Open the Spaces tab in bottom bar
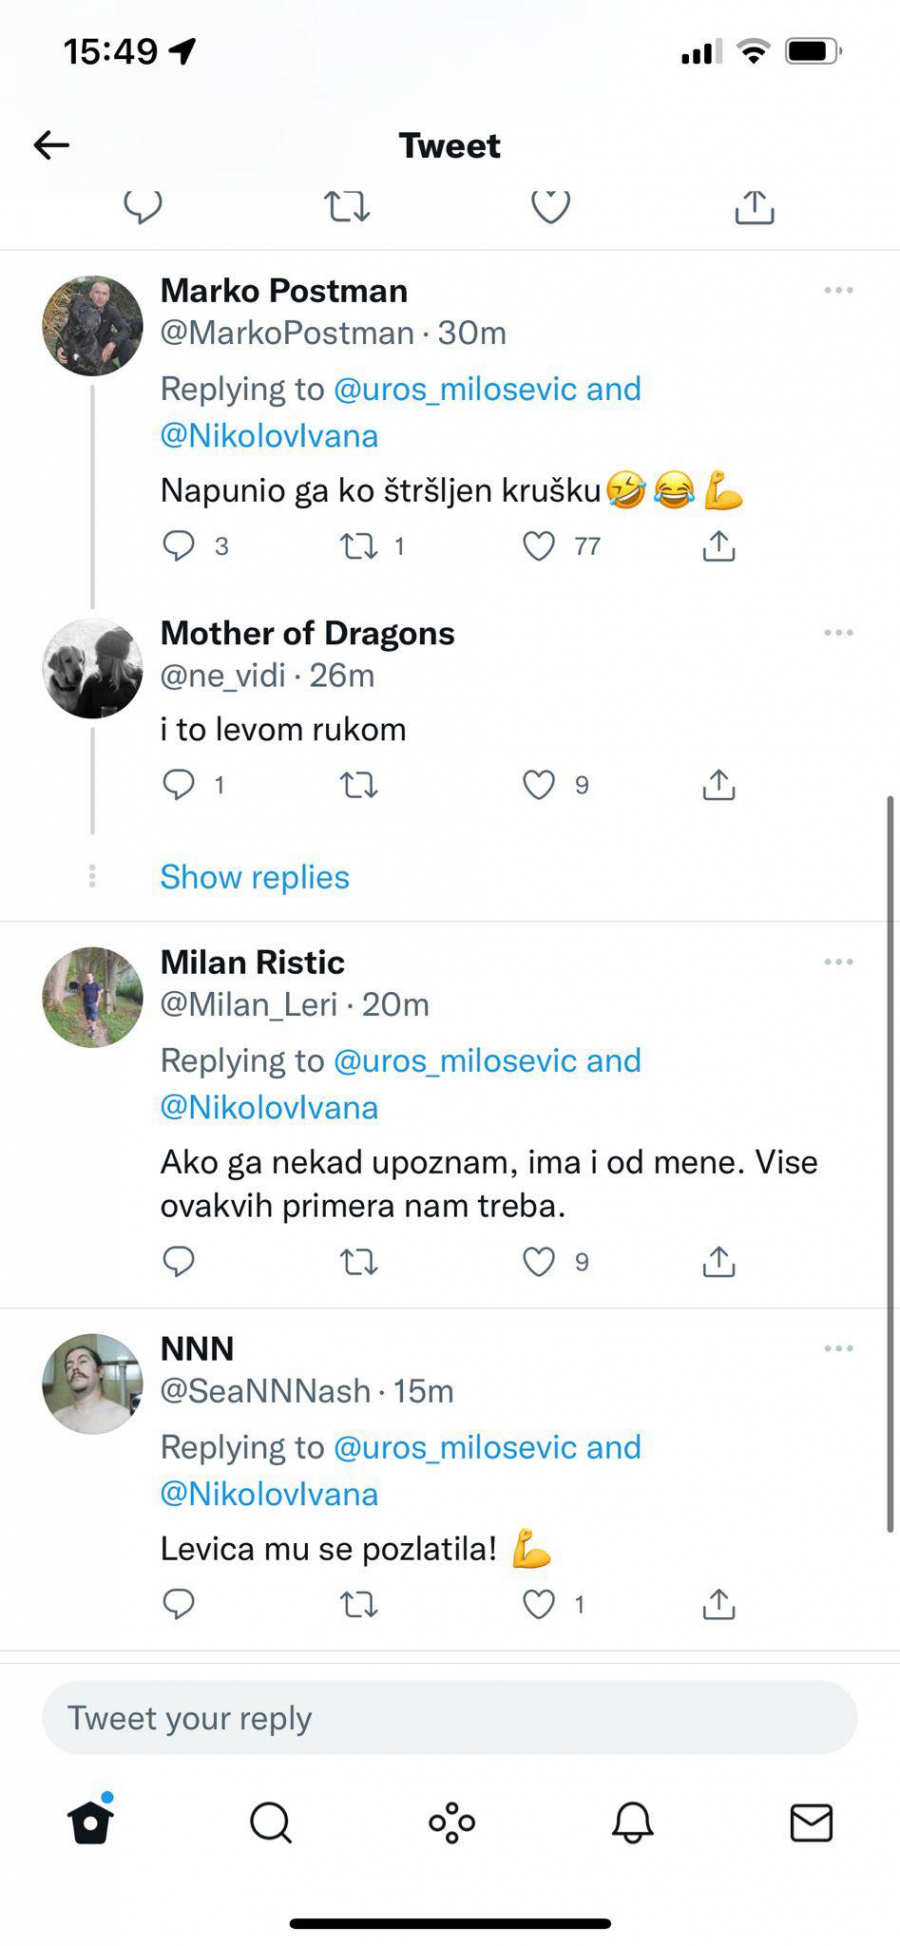Image resolution: width=900 pixels, height=1946 pixels. 452,1823
